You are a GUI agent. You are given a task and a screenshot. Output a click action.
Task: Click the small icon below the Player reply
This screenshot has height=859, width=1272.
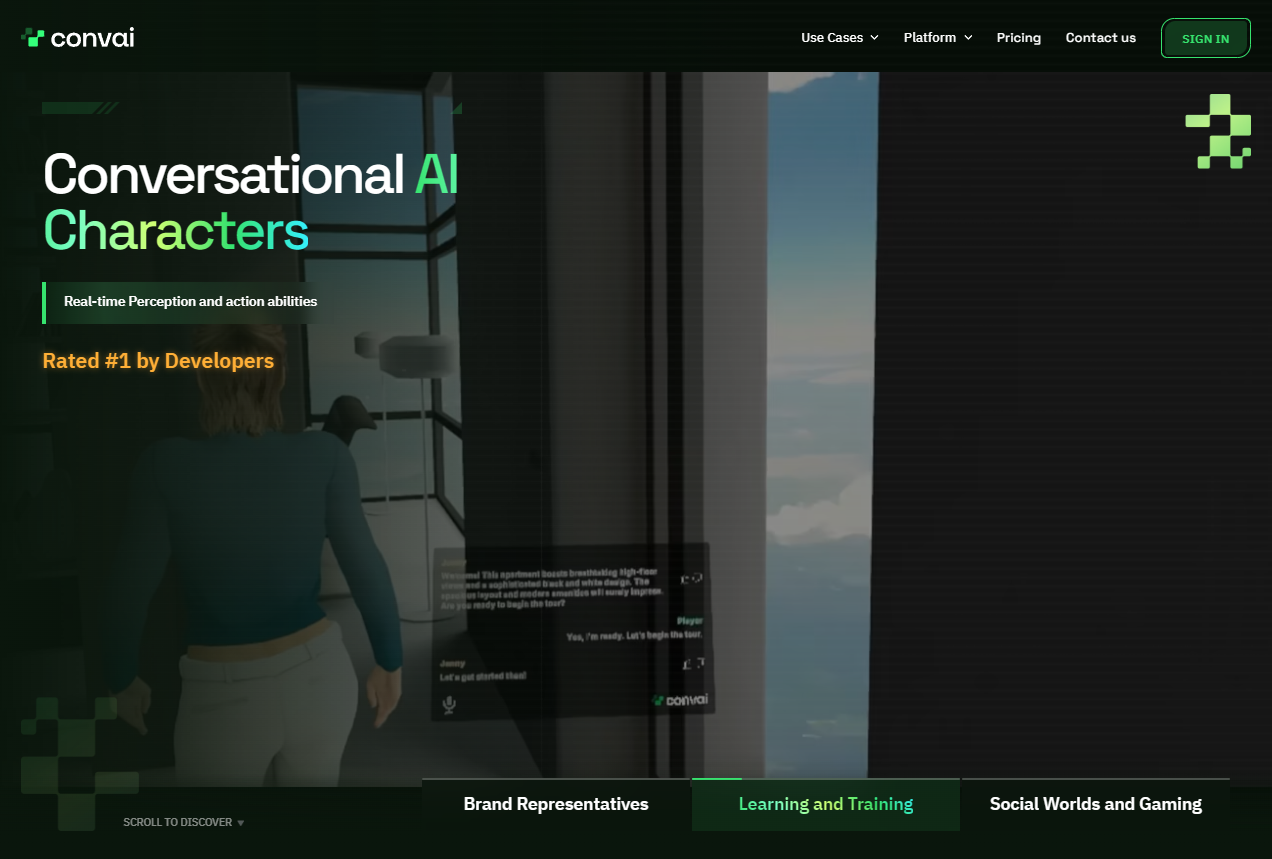click(693, 663)
